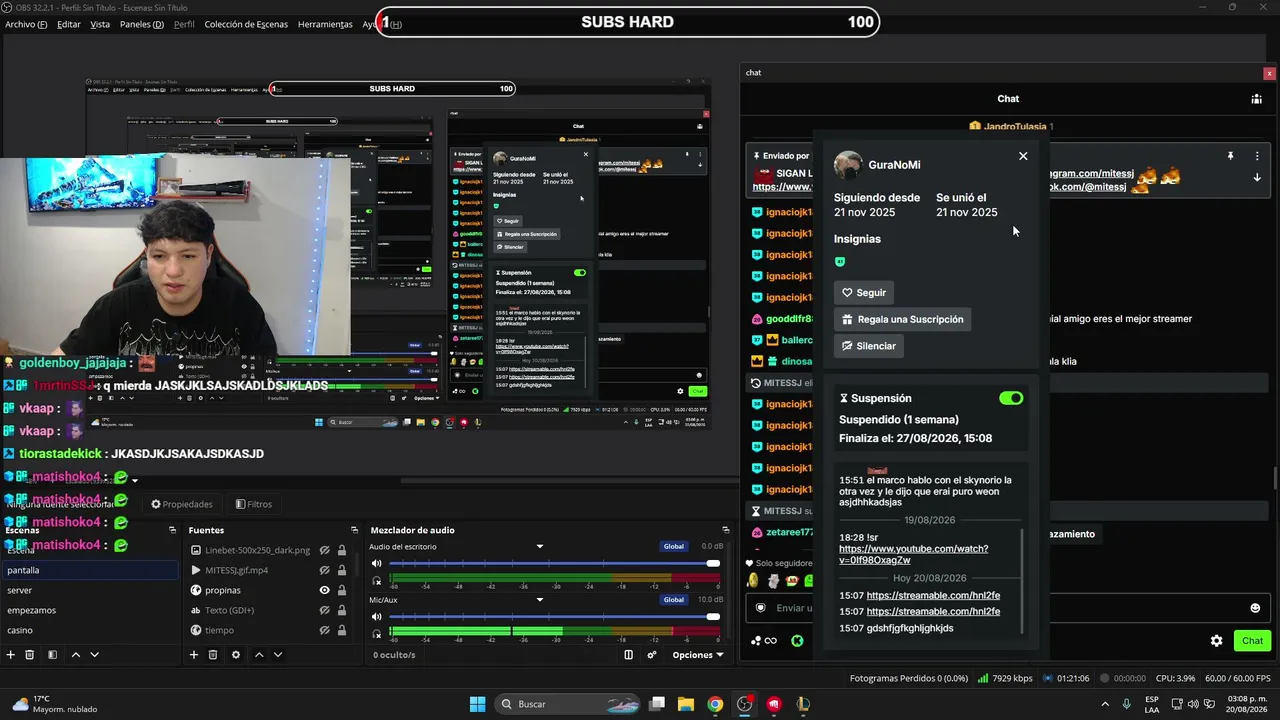This screenshot has width=1280, height=720.
Task: Adjust Mic/Aux volume slider
Action: (554, 616)
